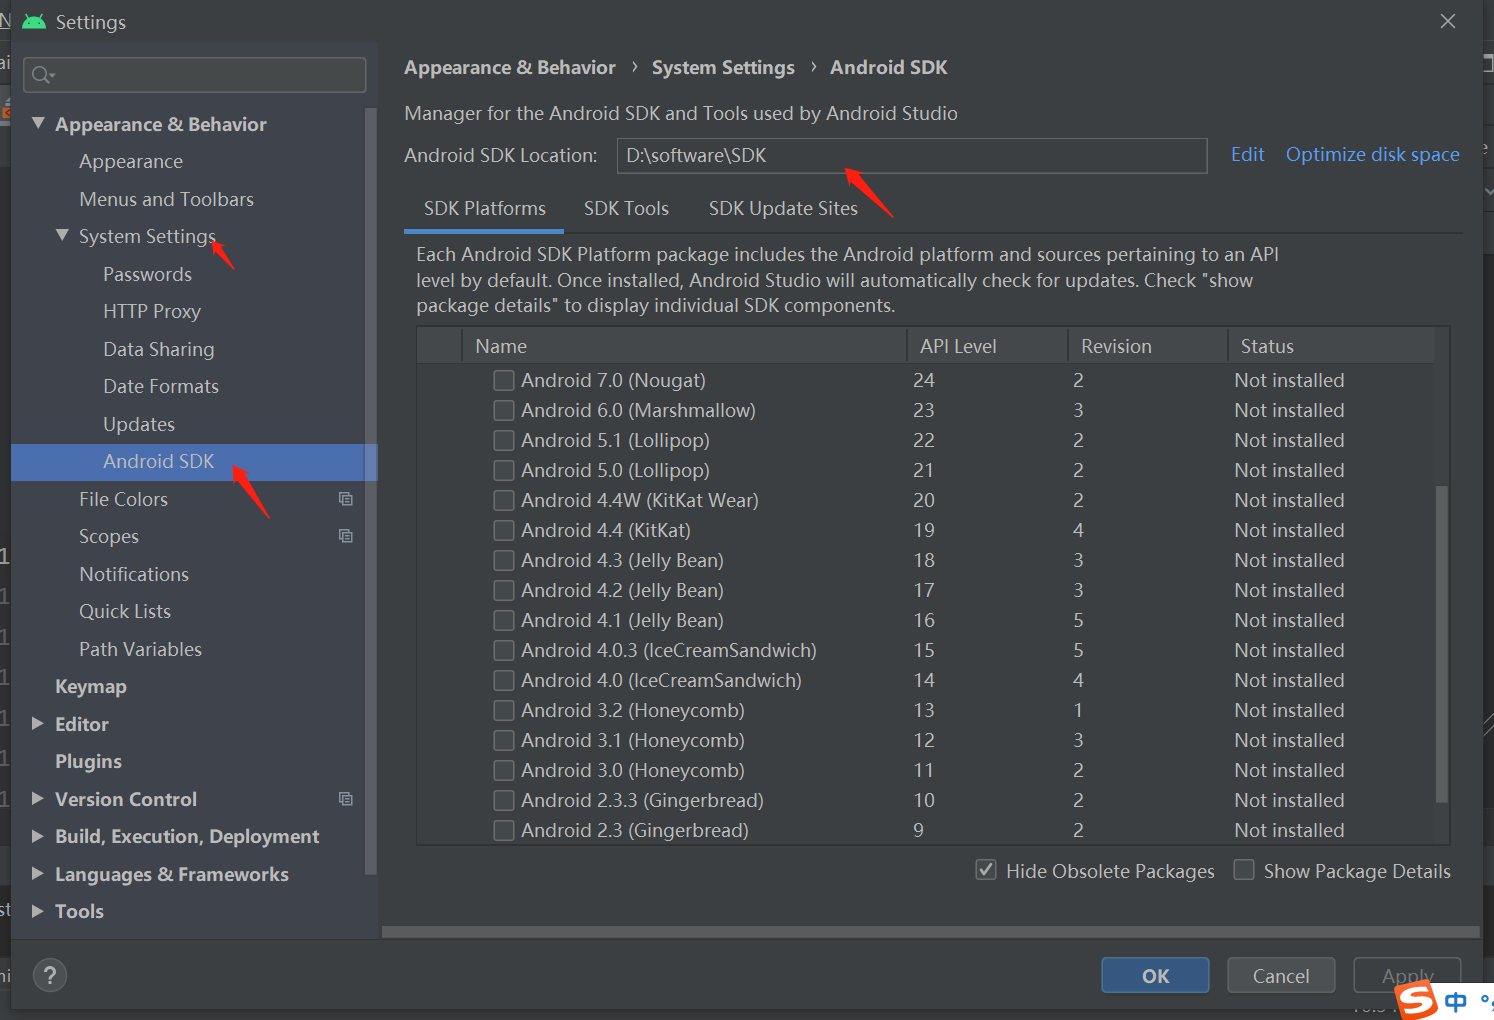Collapse the System Settings subtree

click(x=62, y=235)
